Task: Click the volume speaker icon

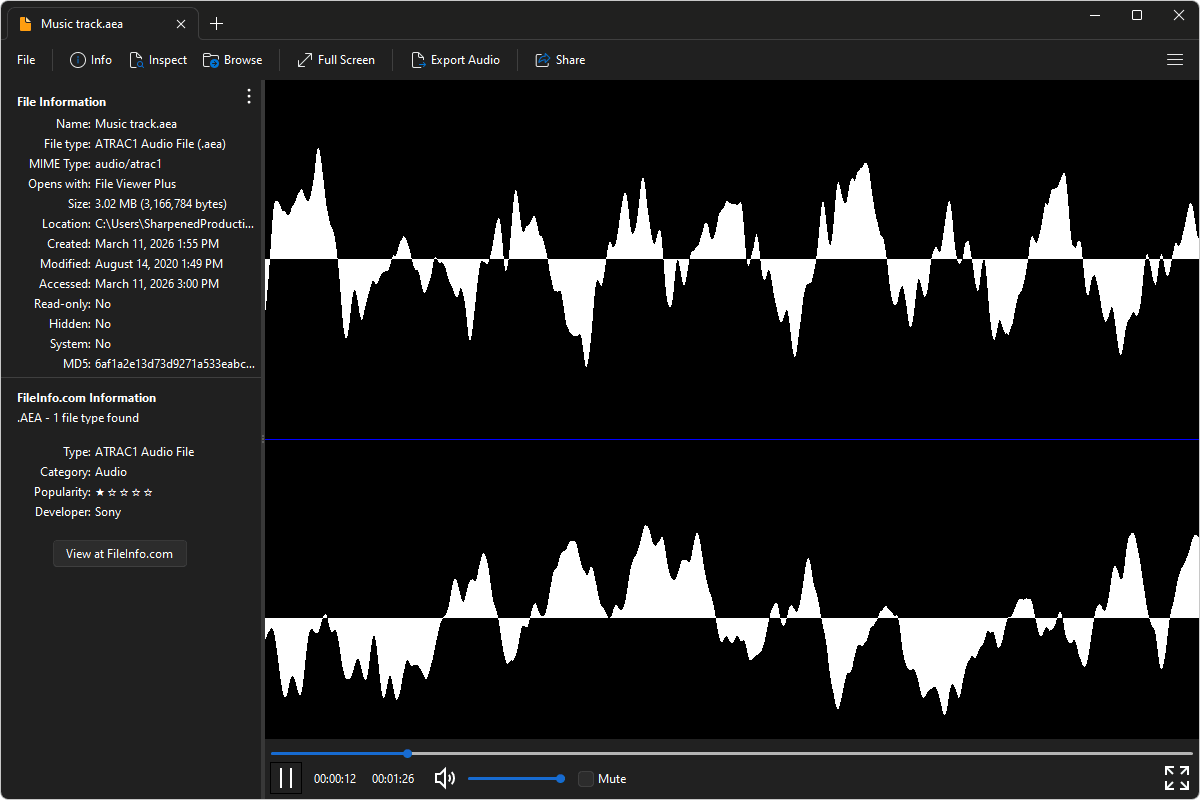Action: [444, 778]
